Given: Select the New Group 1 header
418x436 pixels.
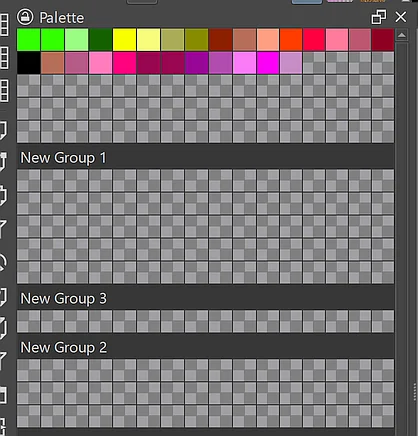Looking at the screenshot, I should pos(205,157).
